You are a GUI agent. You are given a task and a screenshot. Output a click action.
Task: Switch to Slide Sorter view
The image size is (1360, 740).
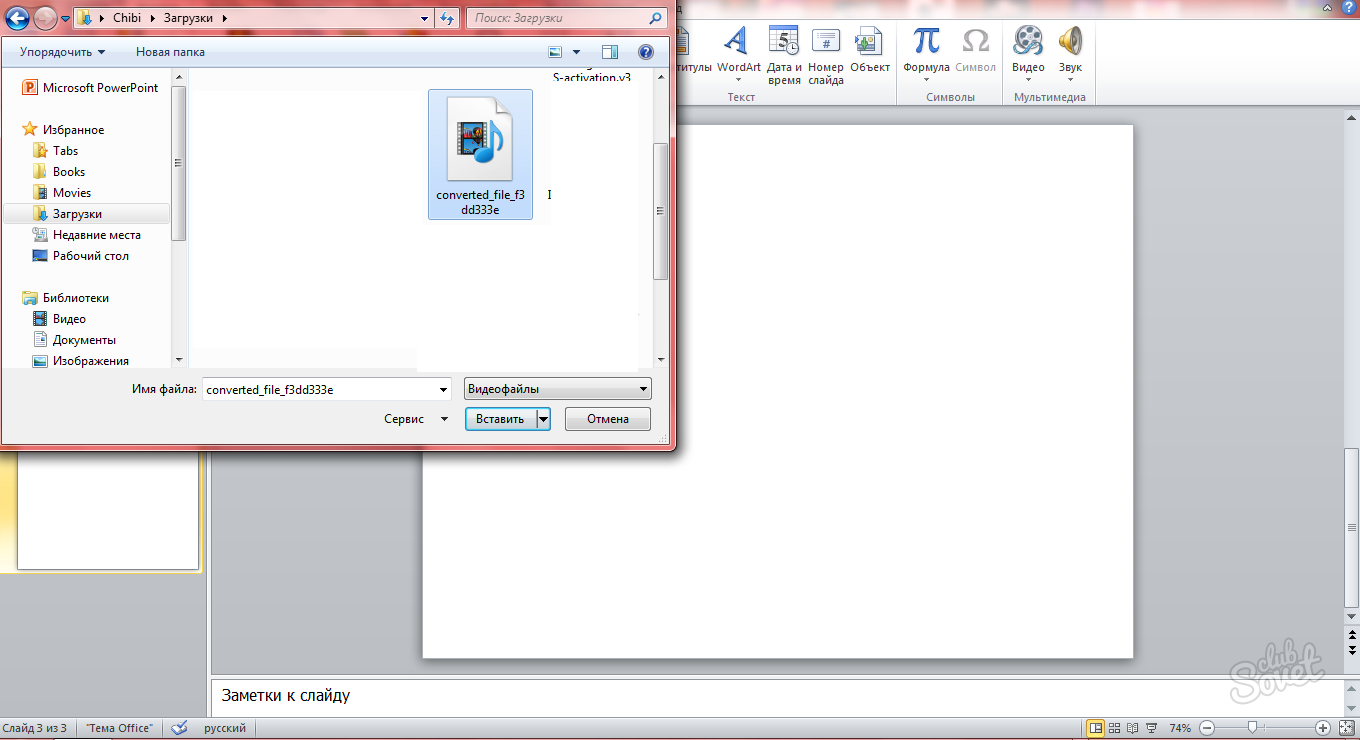click(x=1114, y=728)
